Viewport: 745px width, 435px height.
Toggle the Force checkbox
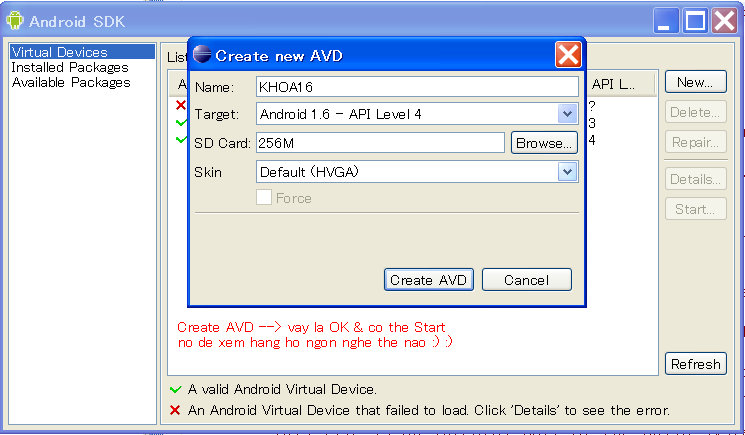coord(264,198)
